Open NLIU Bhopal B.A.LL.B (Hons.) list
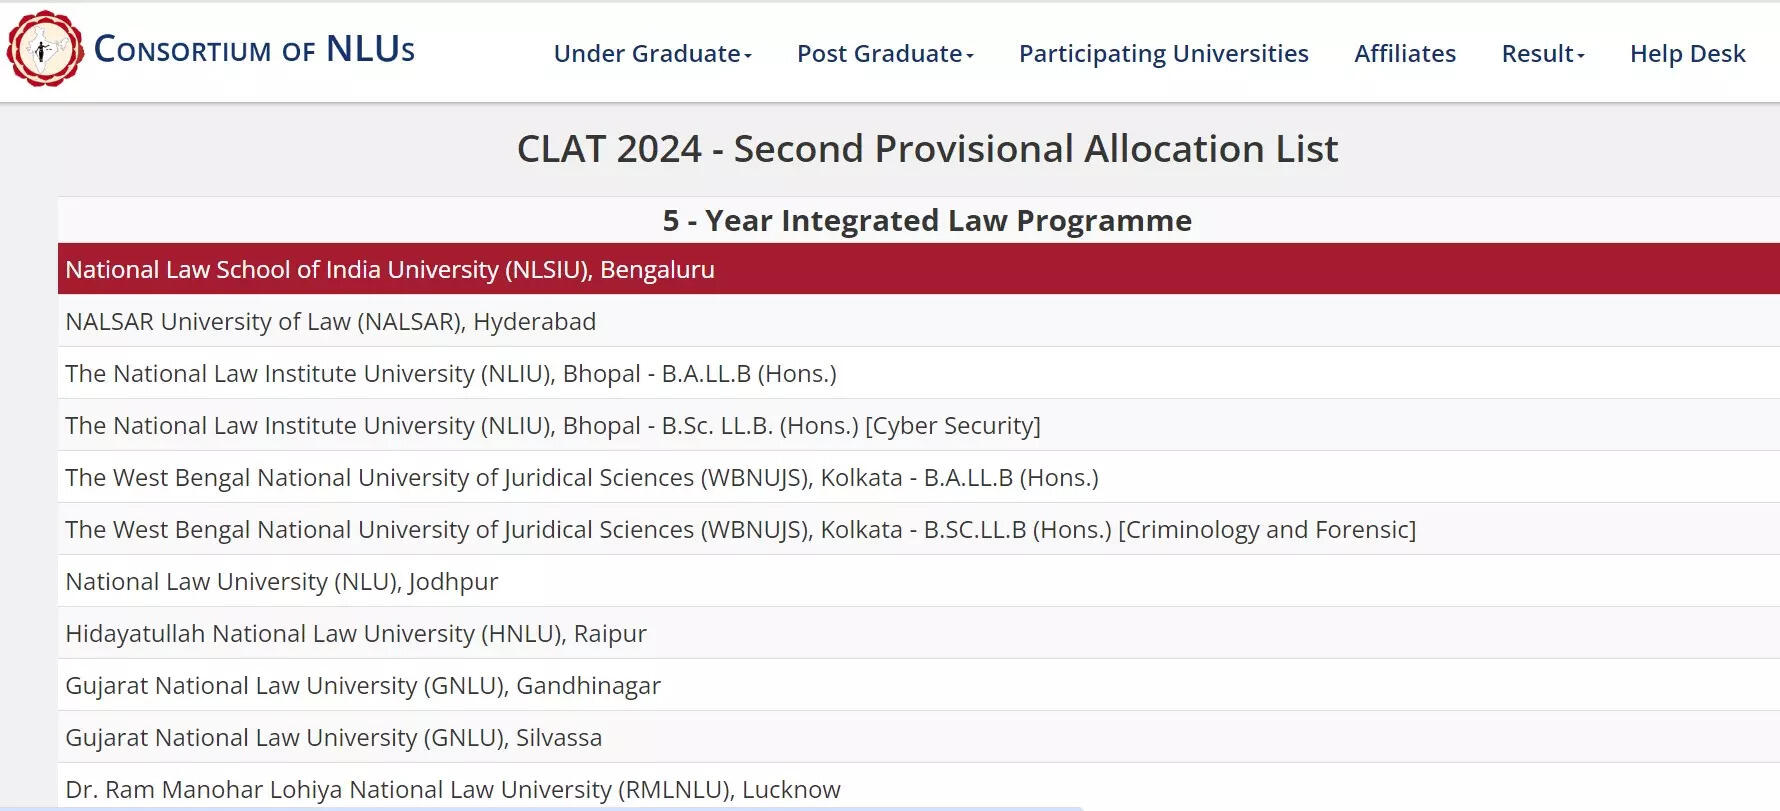1780x811 pixels. click(x=919, y=373)
